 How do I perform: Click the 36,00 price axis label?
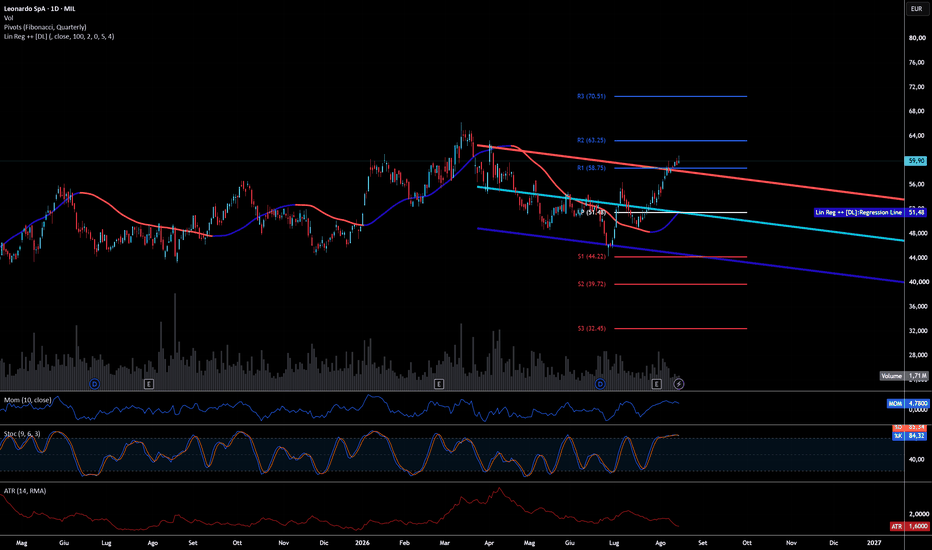pyautogui.click(x=917, y=306)
